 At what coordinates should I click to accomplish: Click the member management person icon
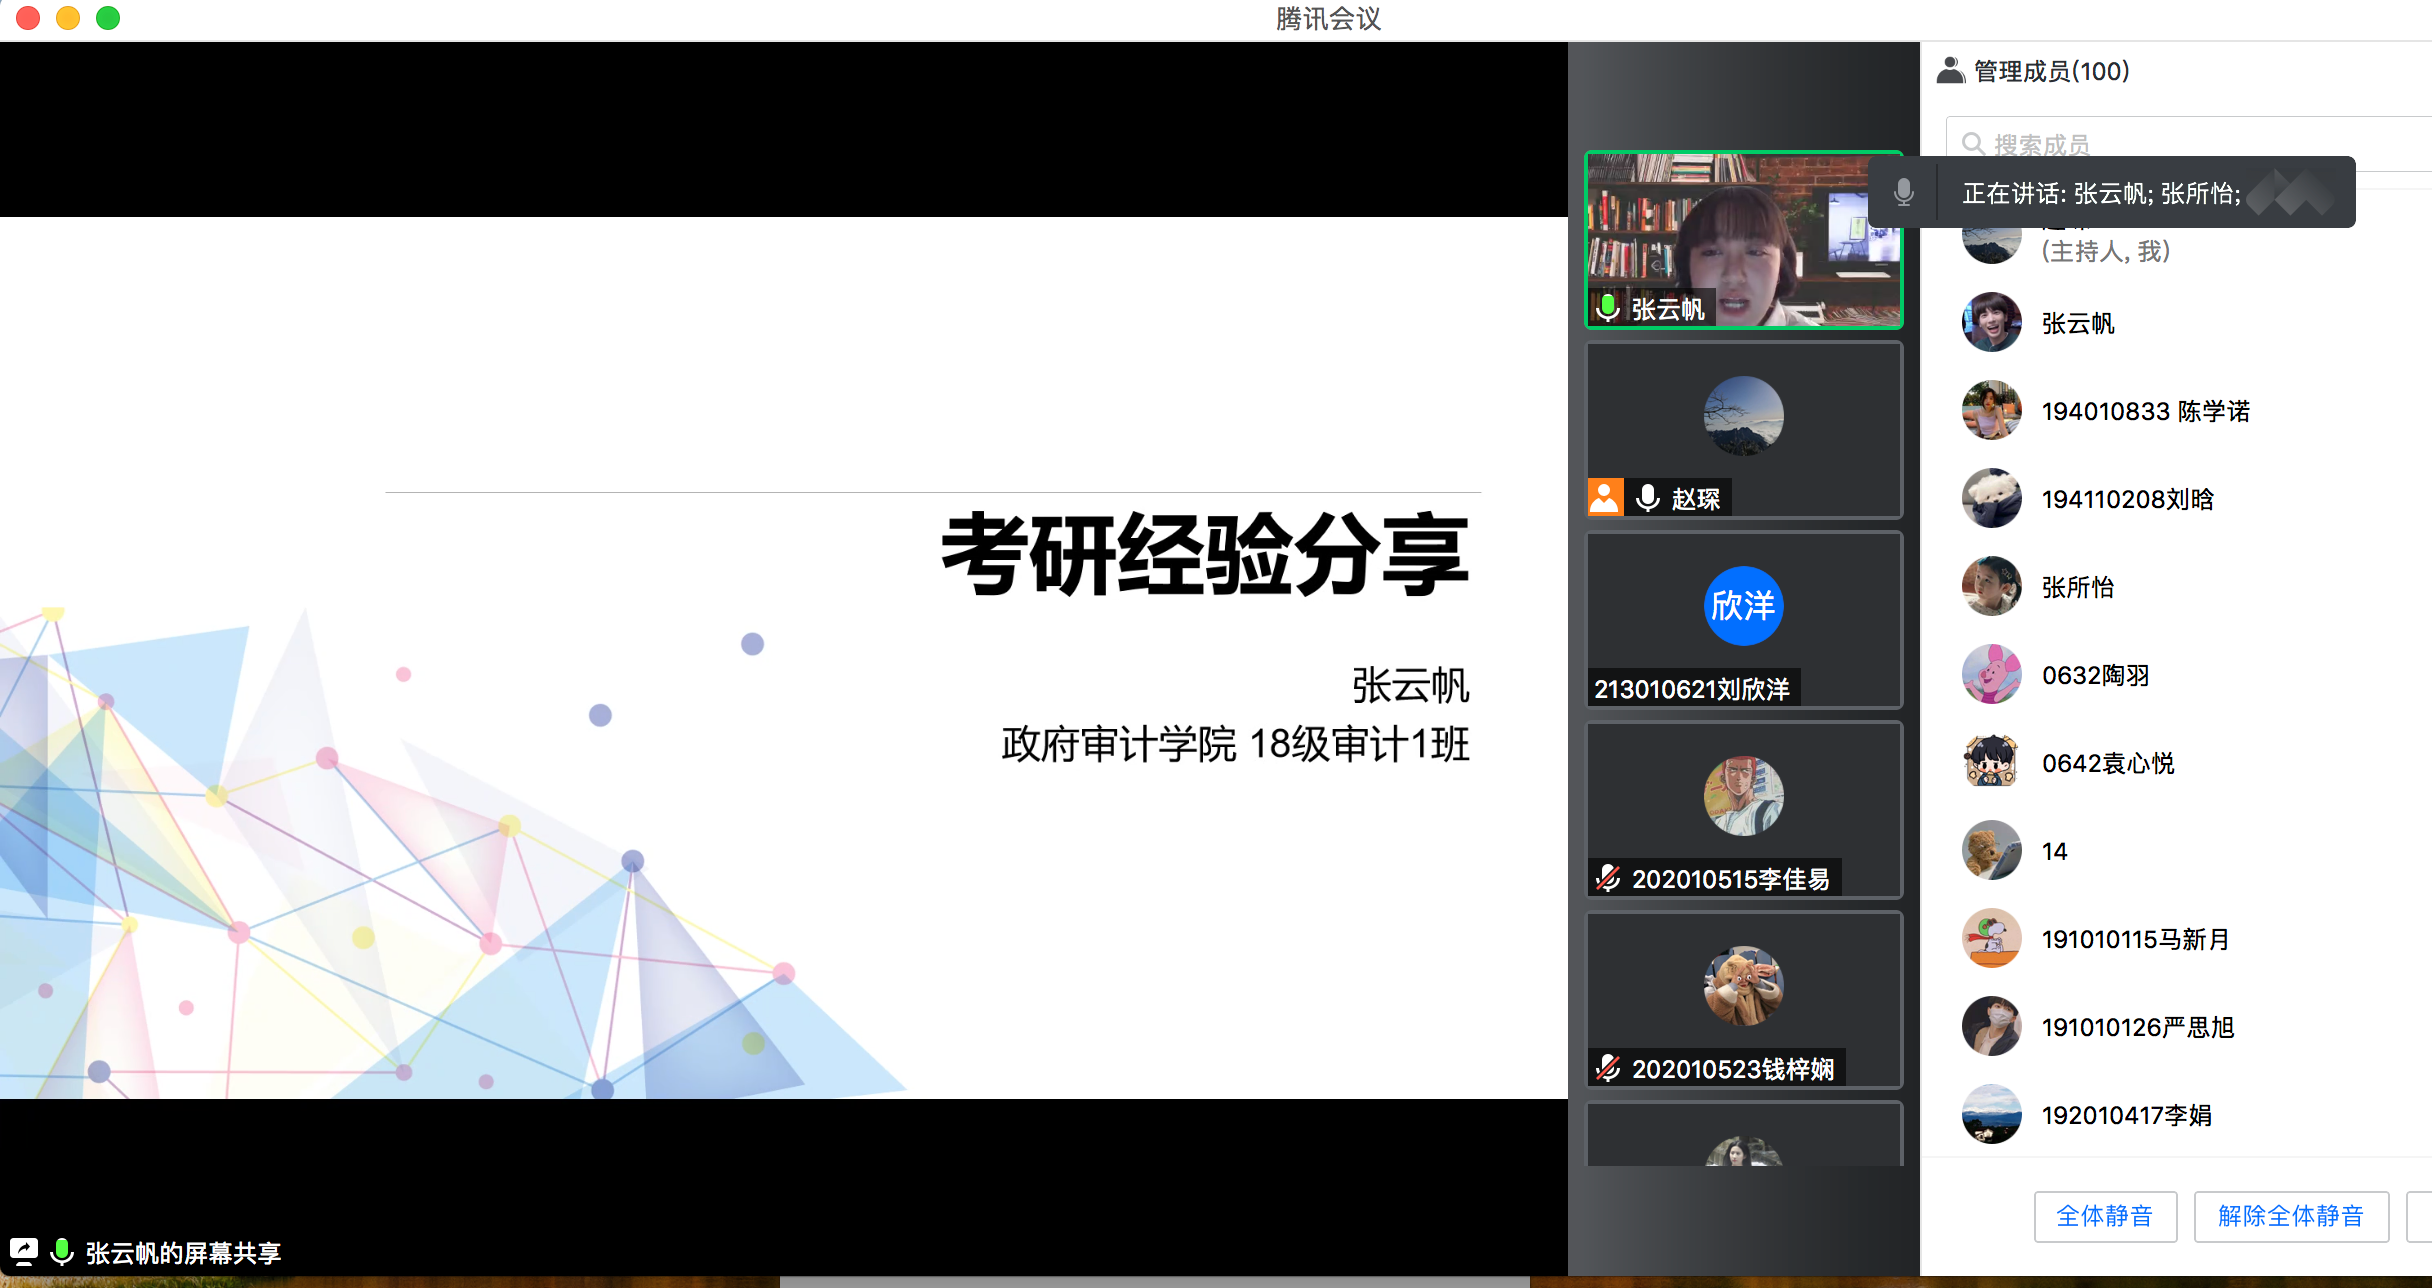point(1950,71)
